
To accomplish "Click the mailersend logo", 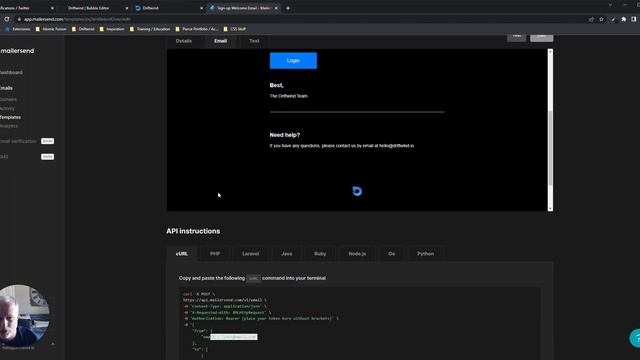I will click(x=17, y=51).
